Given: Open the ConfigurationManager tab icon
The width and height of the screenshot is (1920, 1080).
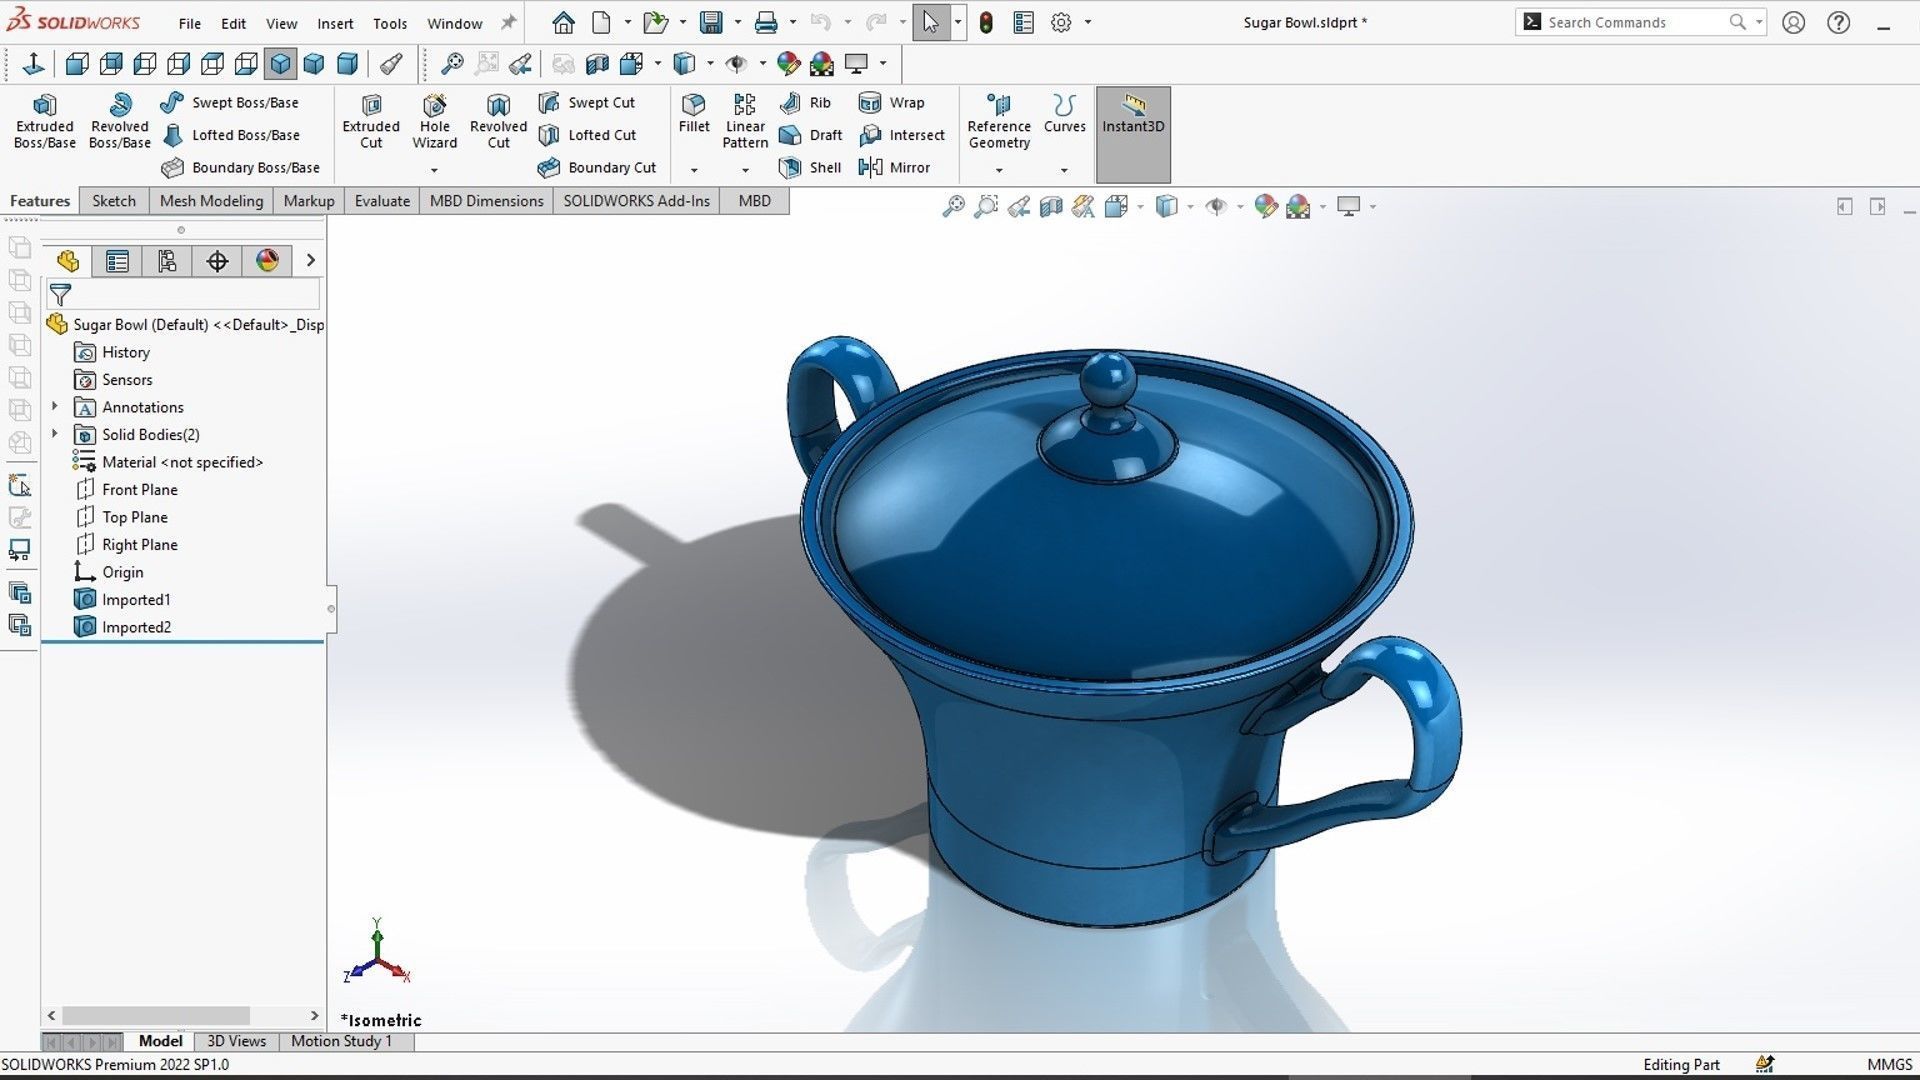Looking at the screenshot, I should pyautogui.click(x=167, y=261).
